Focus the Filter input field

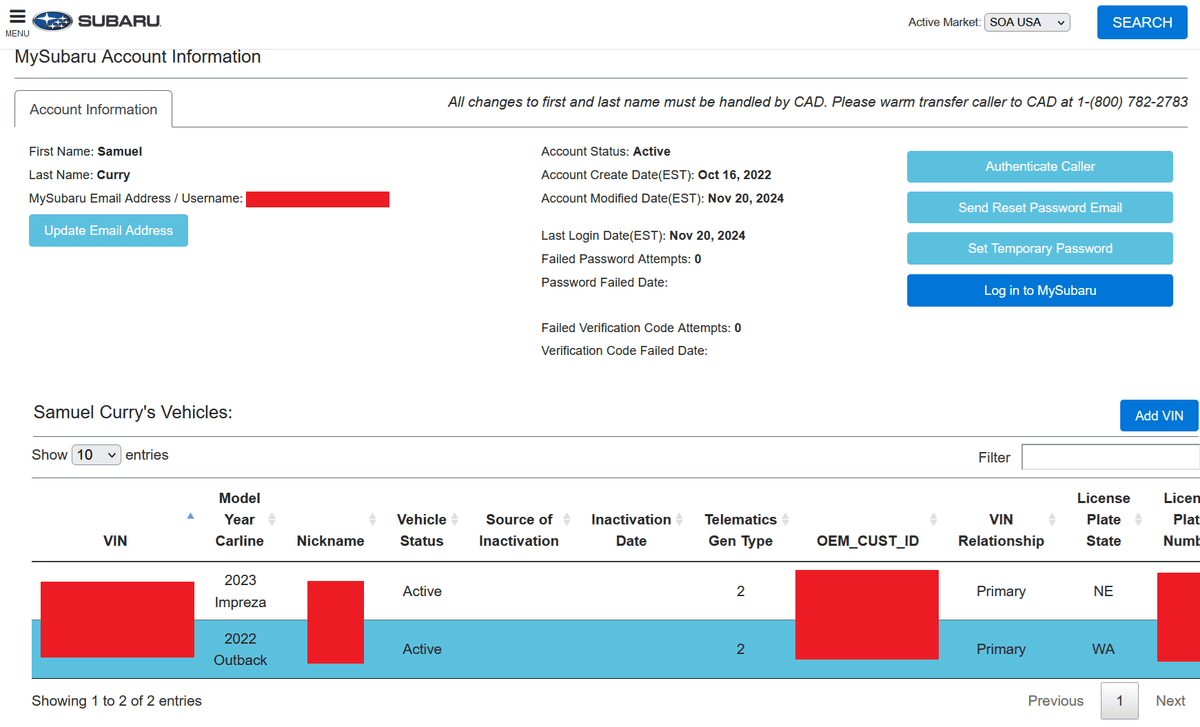1110,457
